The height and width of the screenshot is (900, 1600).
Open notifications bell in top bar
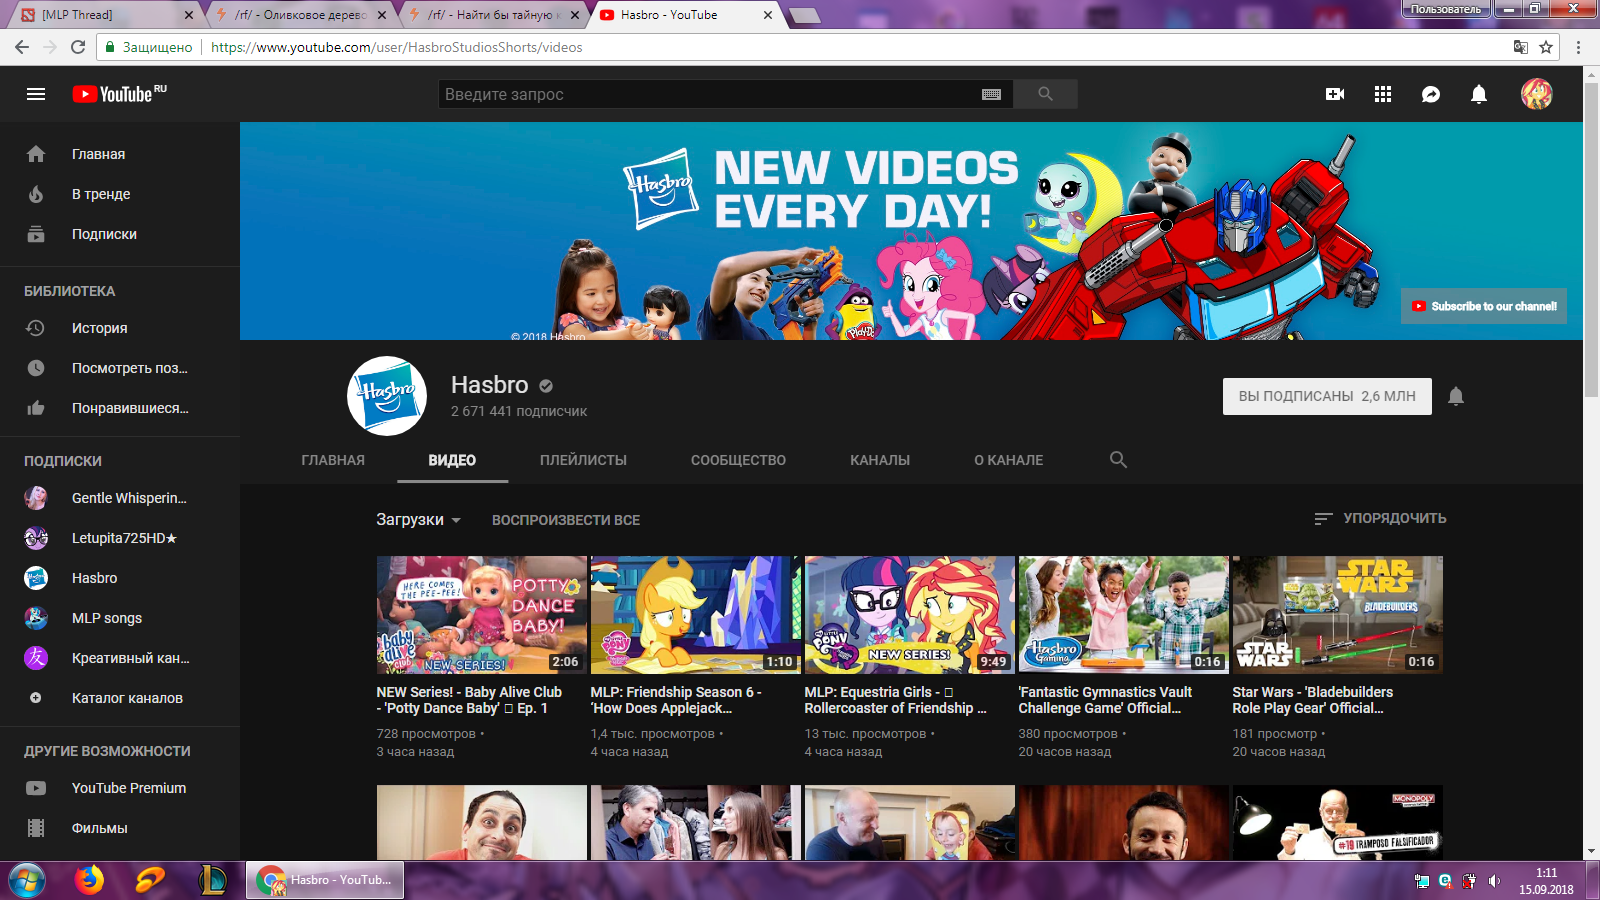[1479, 94]
